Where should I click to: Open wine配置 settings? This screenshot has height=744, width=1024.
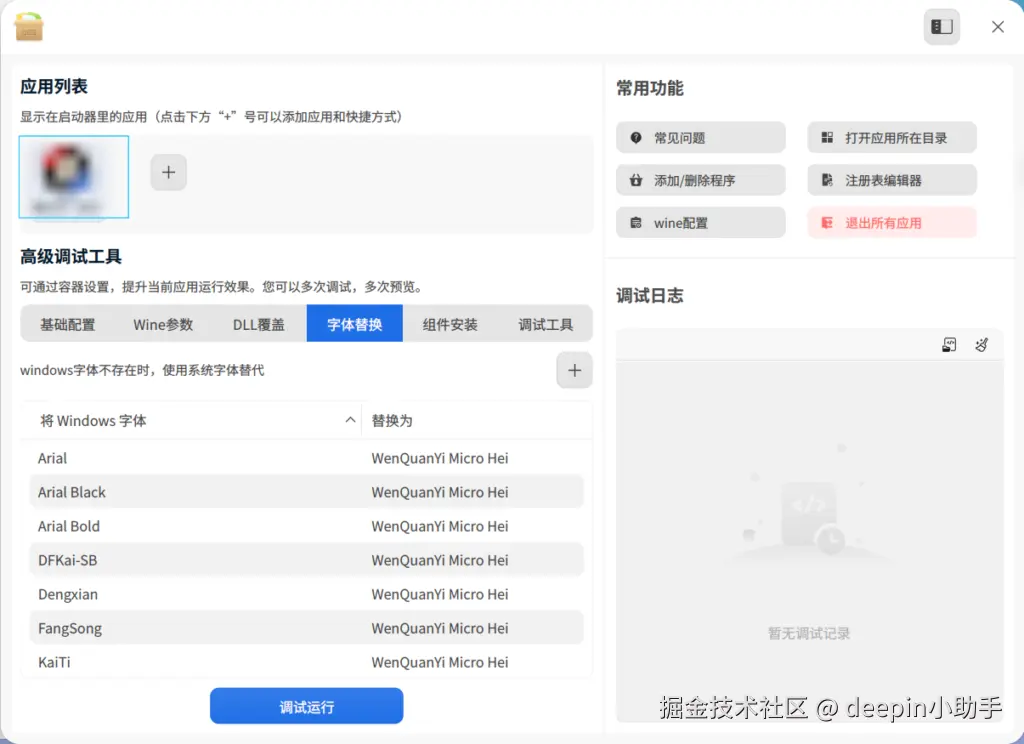pyautogui.click(x=701, y=223)
